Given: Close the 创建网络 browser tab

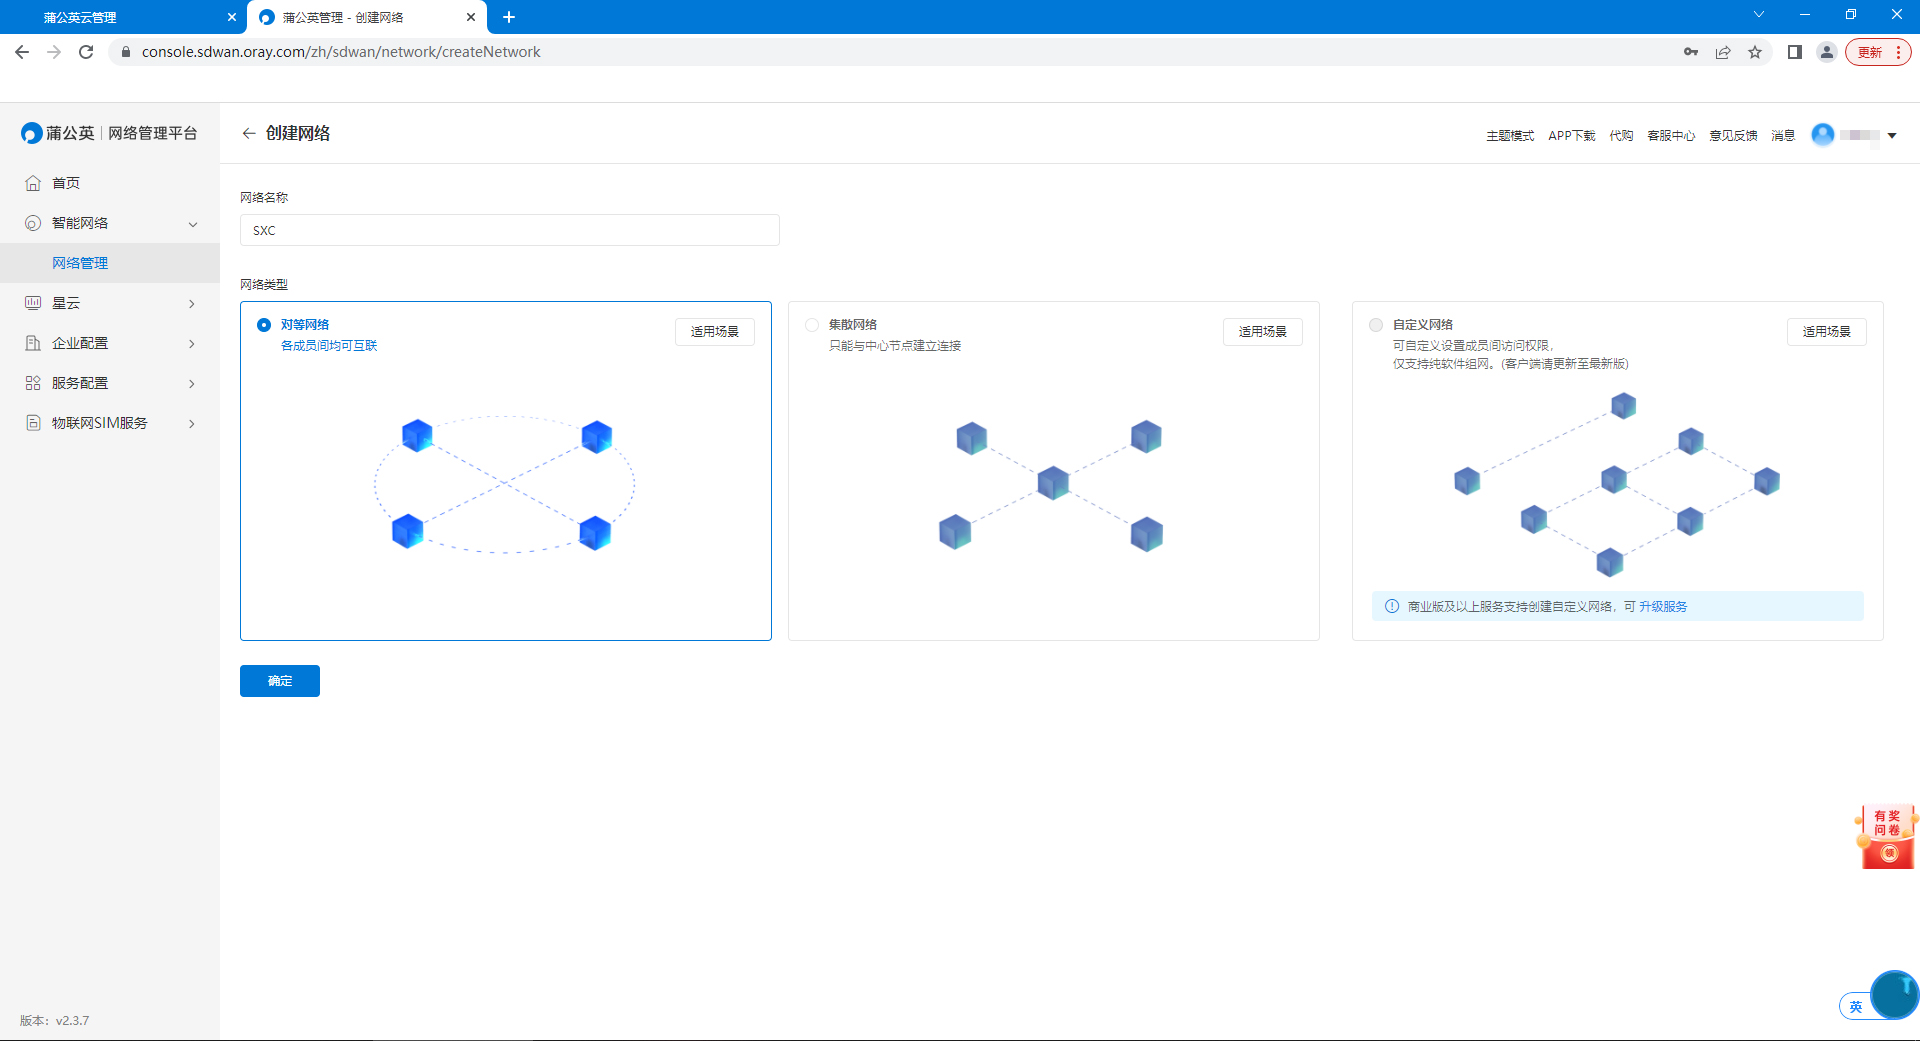Looking at the screenshot, I should point(471,17).
